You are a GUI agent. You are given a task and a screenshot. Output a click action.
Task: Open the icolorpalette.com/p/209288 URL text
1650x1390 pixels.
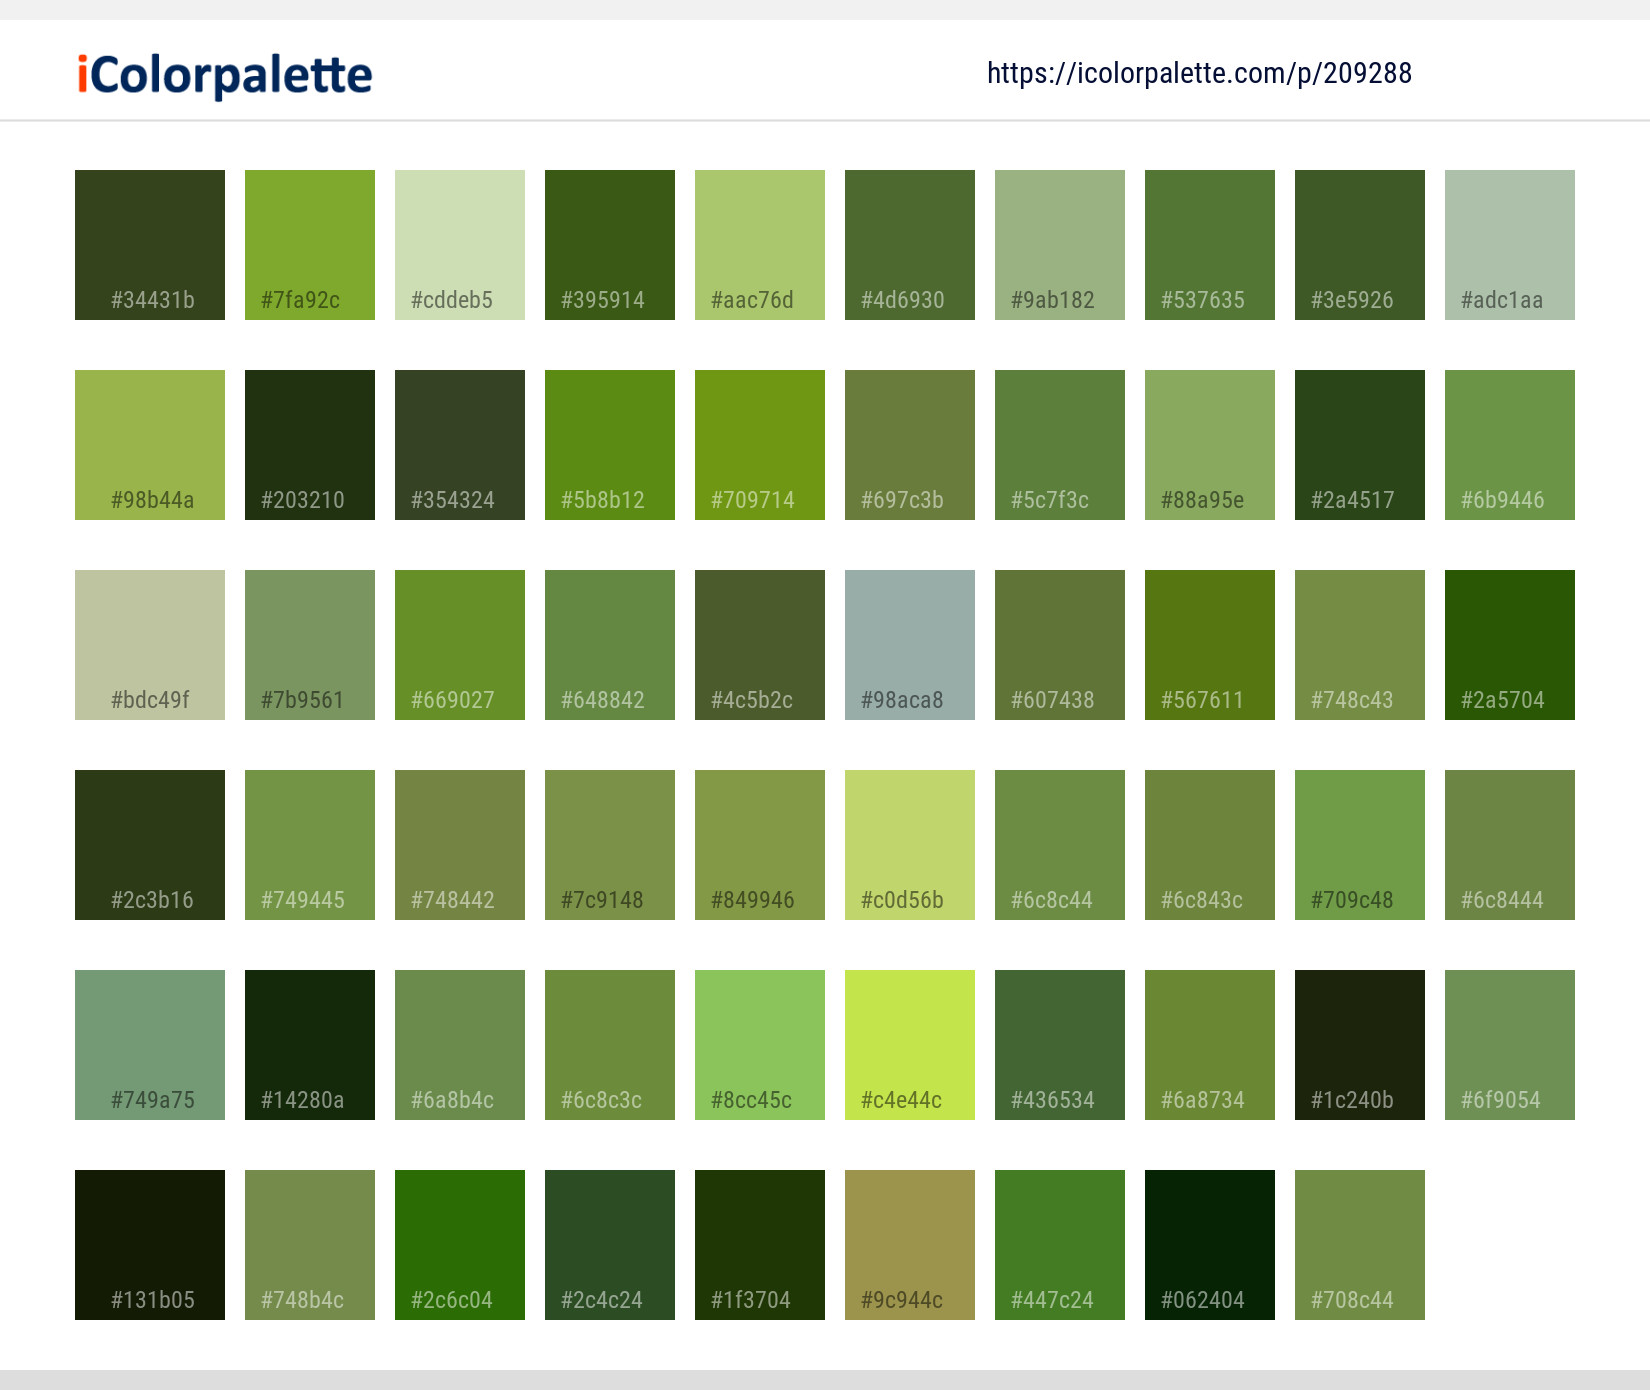tap(1199, 73)
